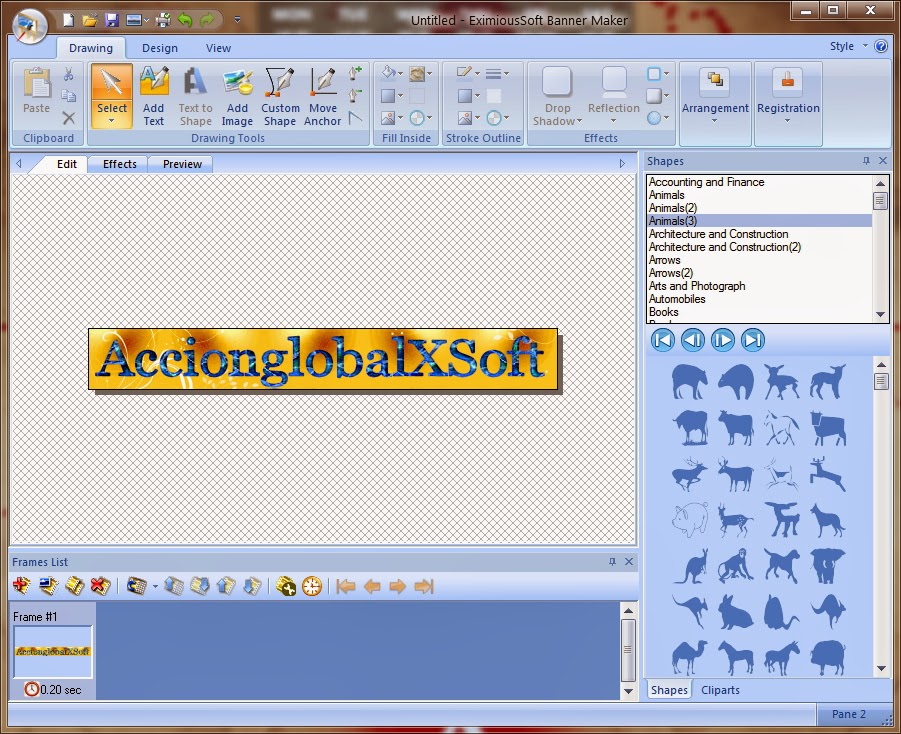The height and width of the screenshot is (734, 901).
Task: Close the Shapes panel
Action: click(883, 161)
